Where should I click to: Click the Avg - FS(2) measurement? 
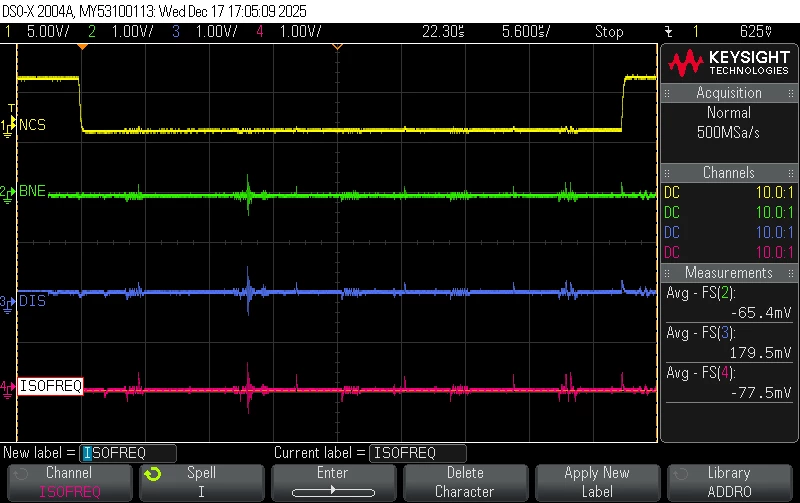[x=701, y=293]
